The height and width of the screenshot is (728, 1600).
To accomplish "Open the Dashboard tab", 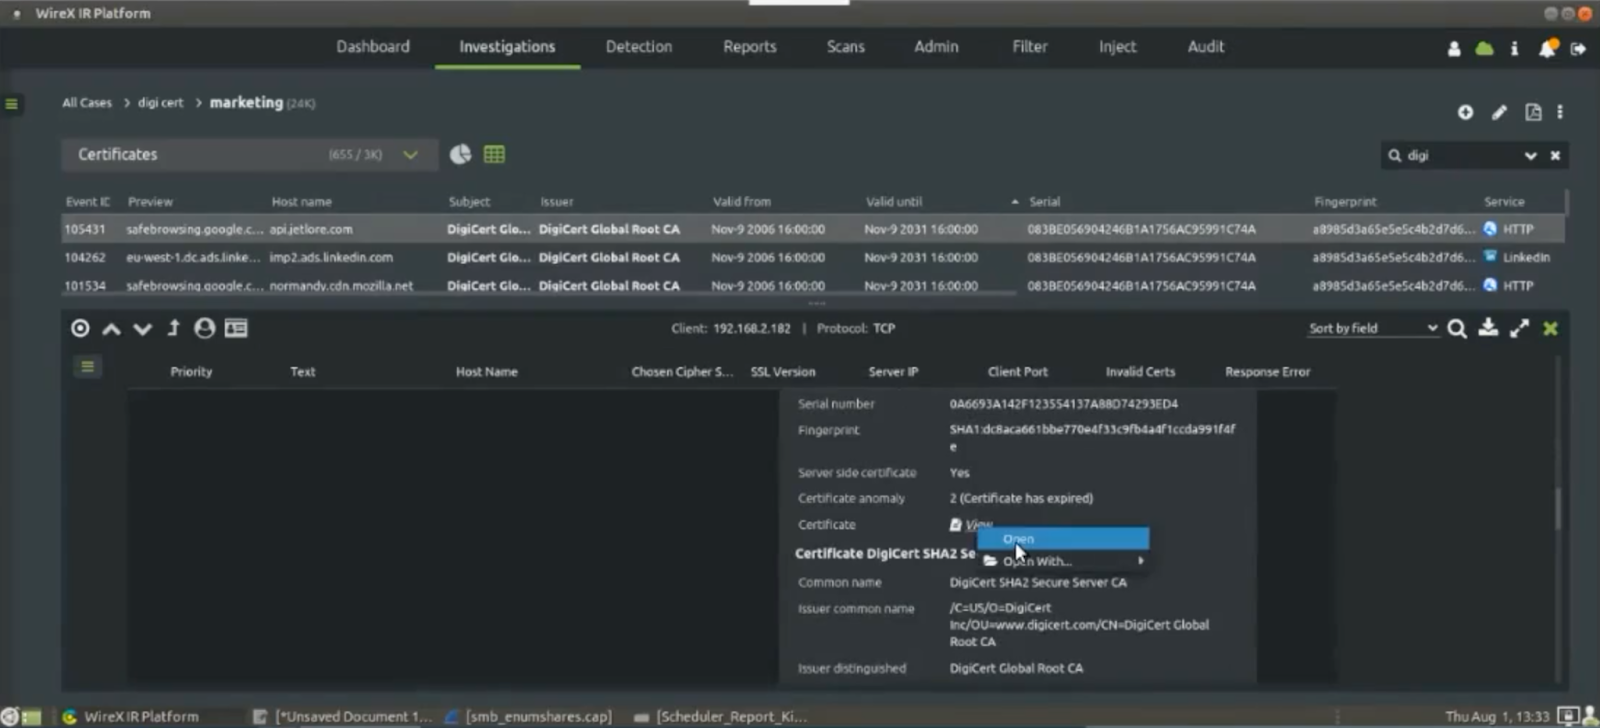I will 373,46.
